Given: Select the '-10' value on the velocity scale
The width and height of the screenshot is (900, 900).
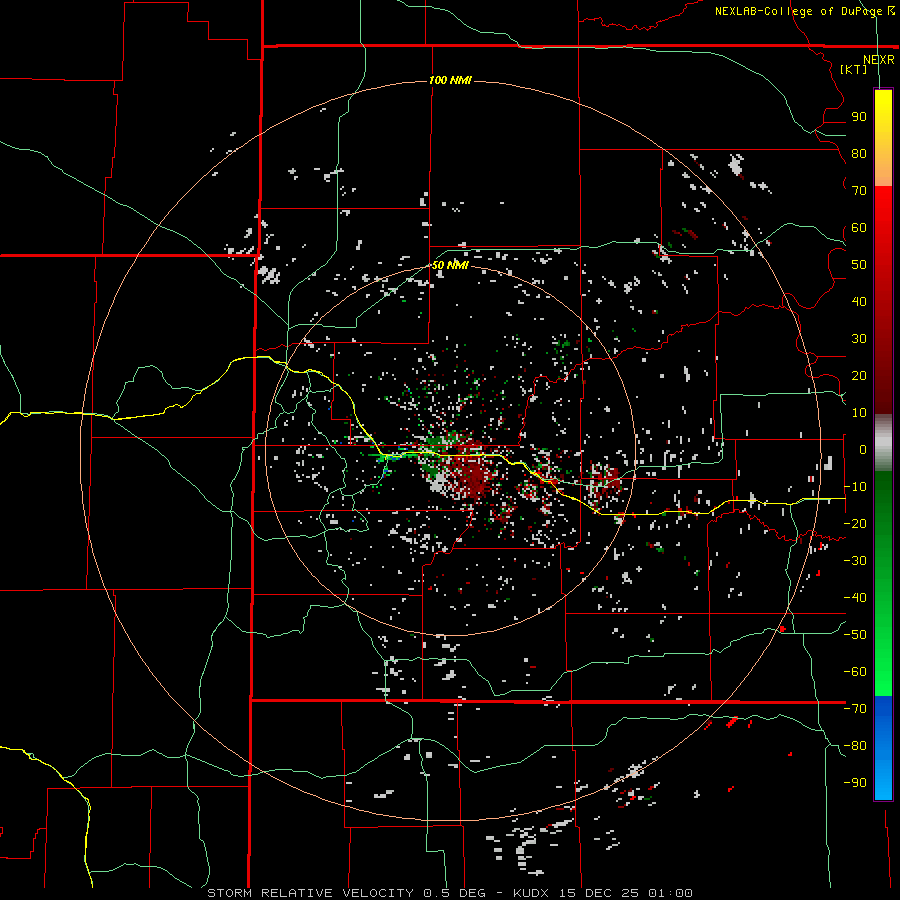Looking at the screenshot, I should coord(855,487).
